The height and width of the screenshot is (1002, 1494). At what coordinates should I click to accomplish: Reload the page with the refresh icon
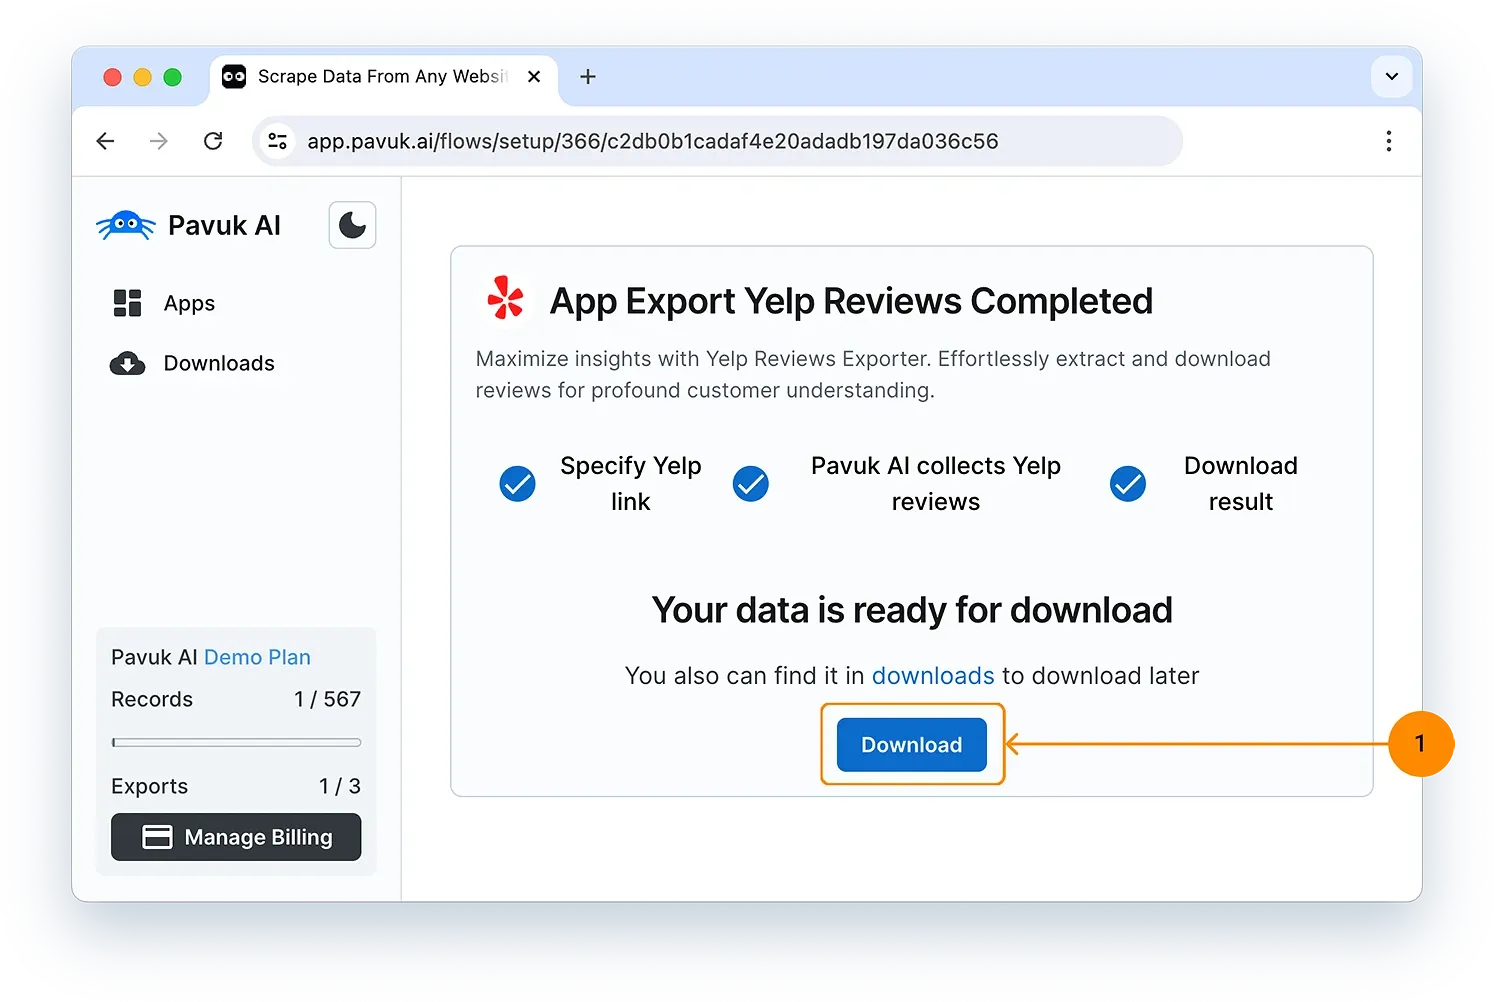[x=213, y=141]
